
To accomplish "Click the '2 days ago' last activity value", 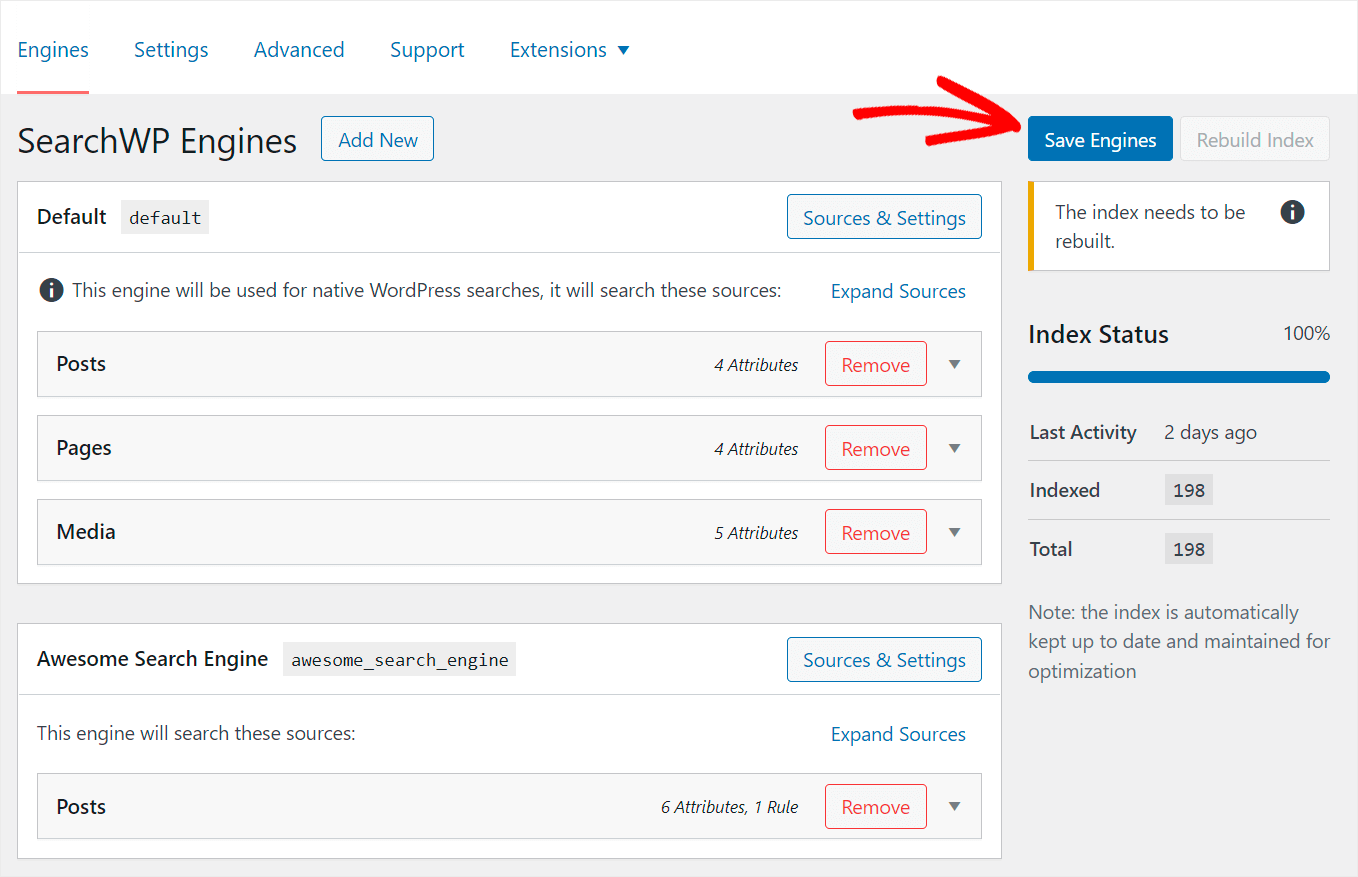I will coord(1210,433).
